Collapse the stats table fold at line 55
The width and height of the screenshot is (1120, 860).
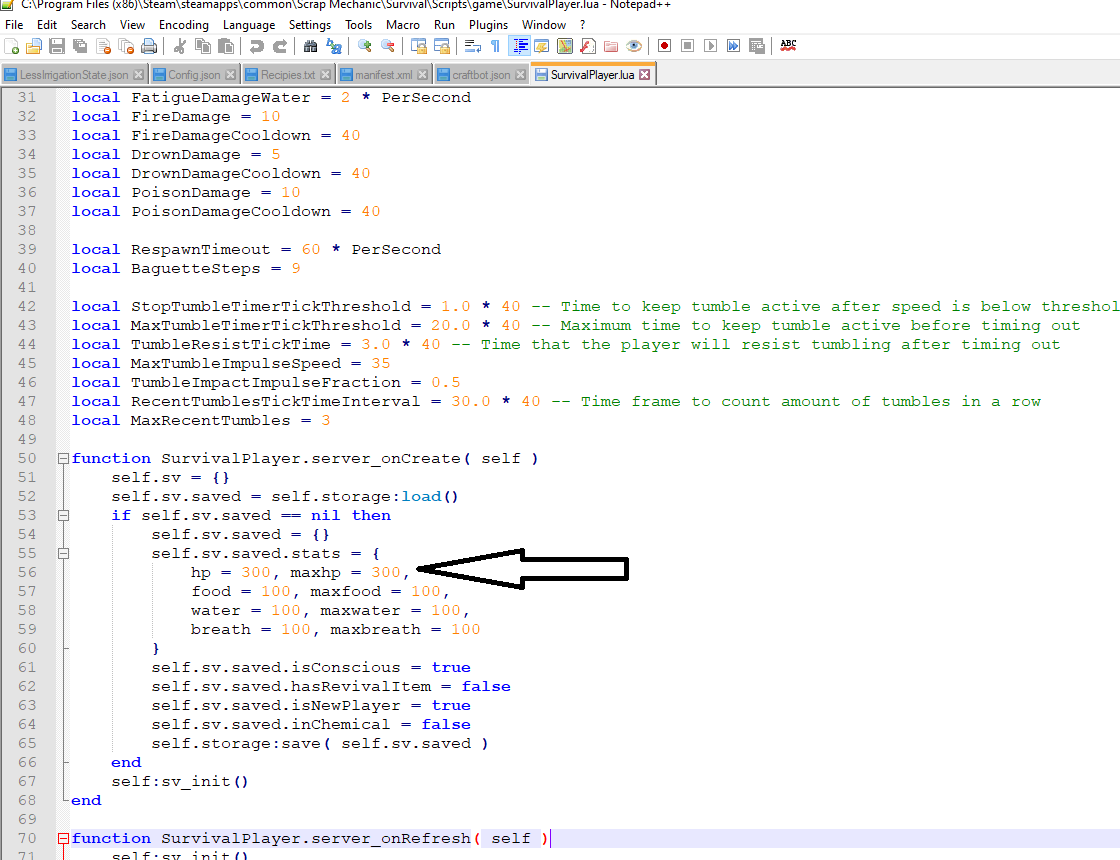pos(64,554)
